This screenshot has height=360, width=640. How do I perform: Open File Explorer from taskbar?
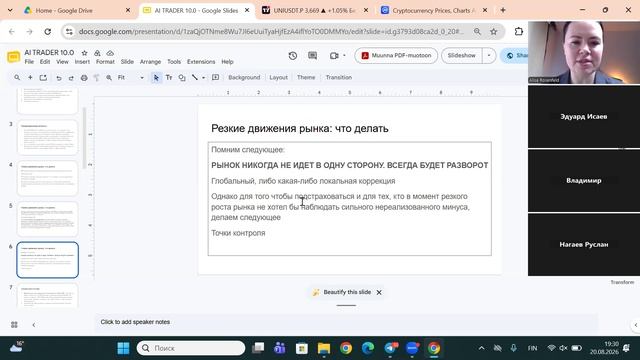tap(324, 348)
